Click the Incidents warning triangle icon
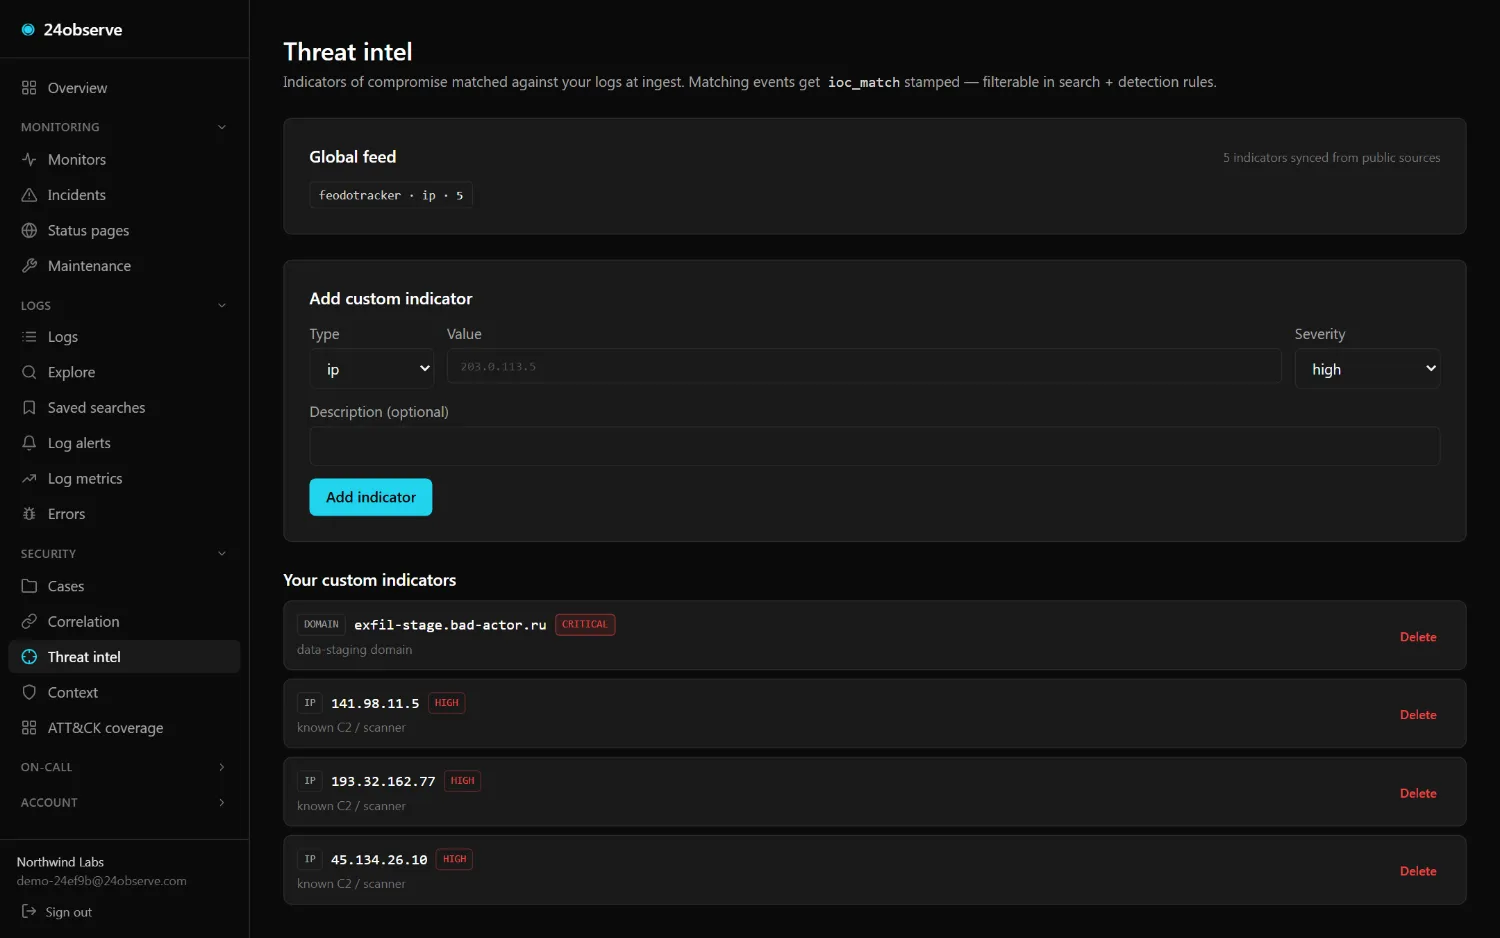1500x938 pixels. [29, 195]
